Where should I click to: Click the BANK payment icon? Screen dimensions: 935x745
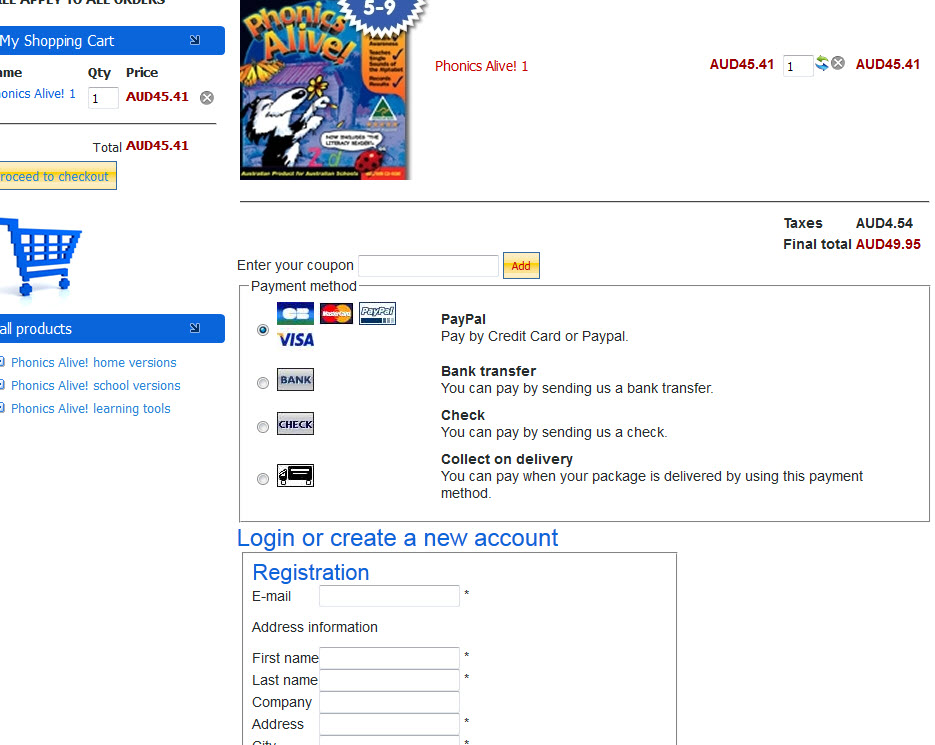295,380
